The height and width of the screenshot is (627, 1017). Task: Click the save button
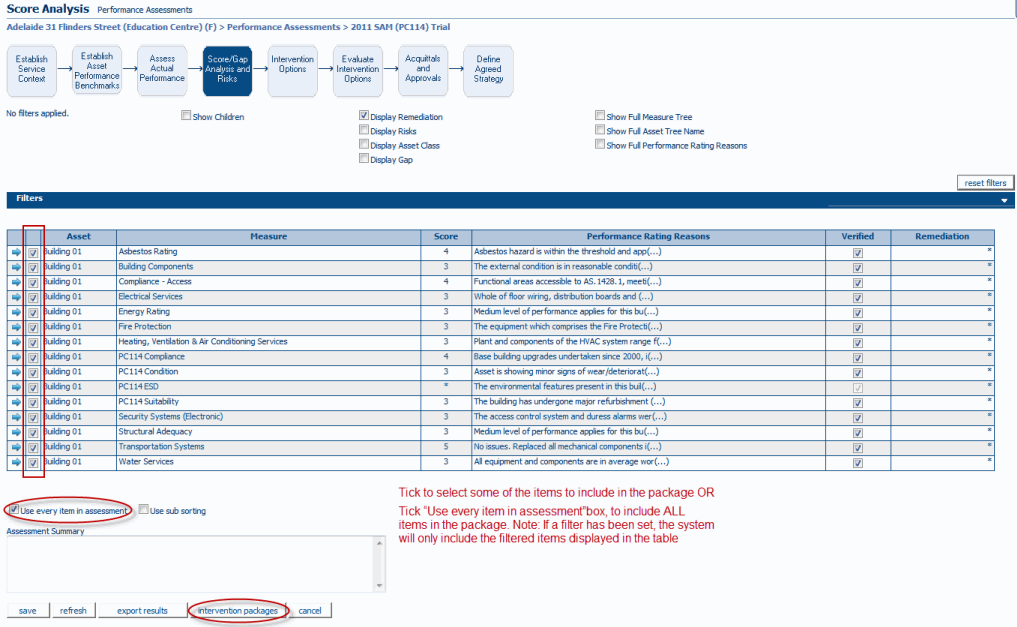tap(27, 610)
